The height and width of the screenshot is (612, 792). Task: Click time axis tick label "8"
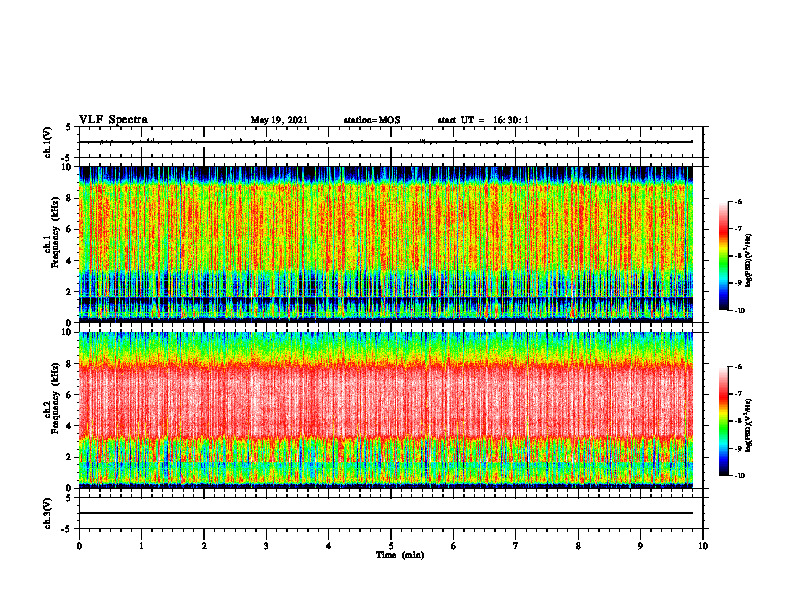pyautogui.click(x=578, y=546)
